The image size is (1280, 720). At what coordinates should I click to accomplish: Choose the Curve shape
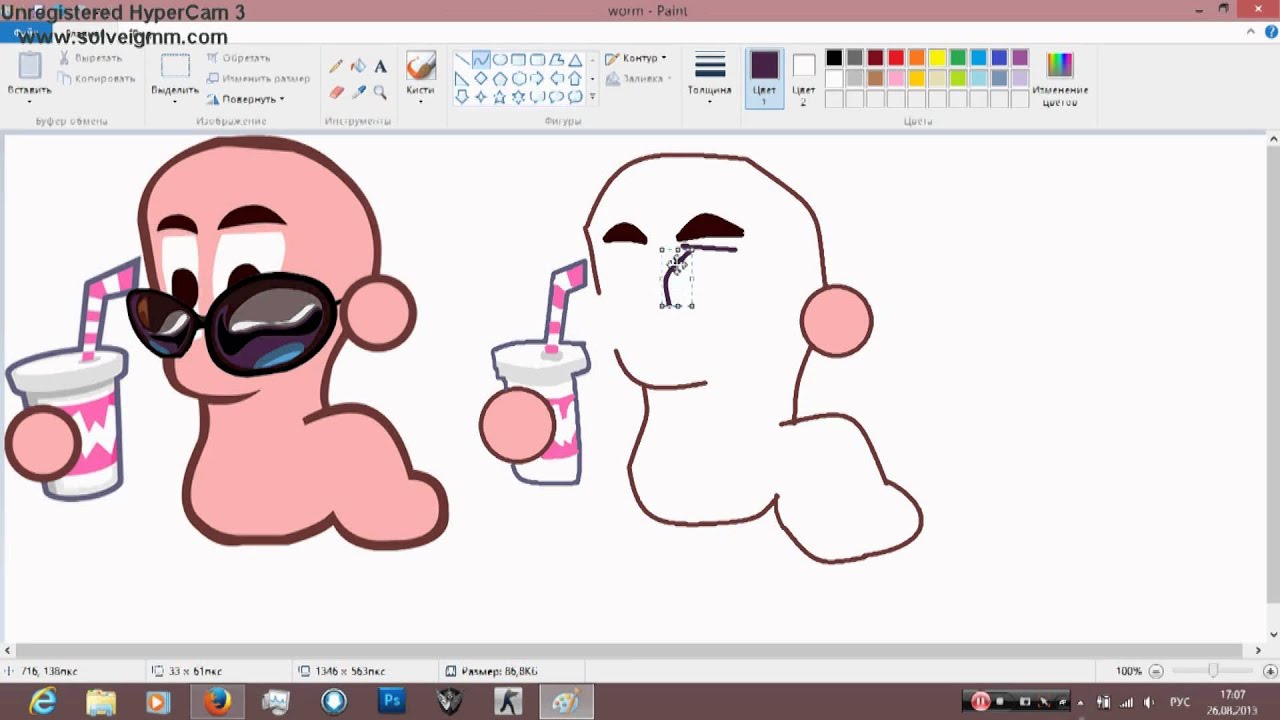click(481, 60)
